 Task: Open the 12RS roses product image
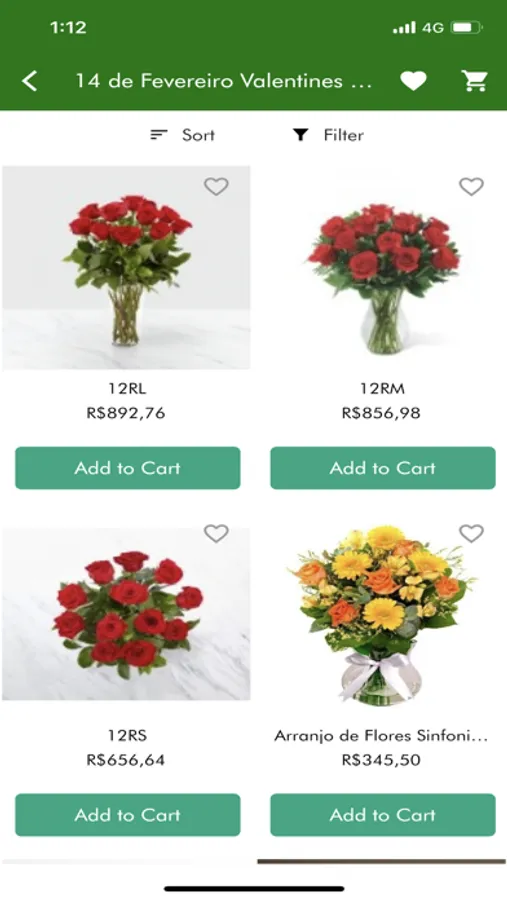click(x=126, y=613)
